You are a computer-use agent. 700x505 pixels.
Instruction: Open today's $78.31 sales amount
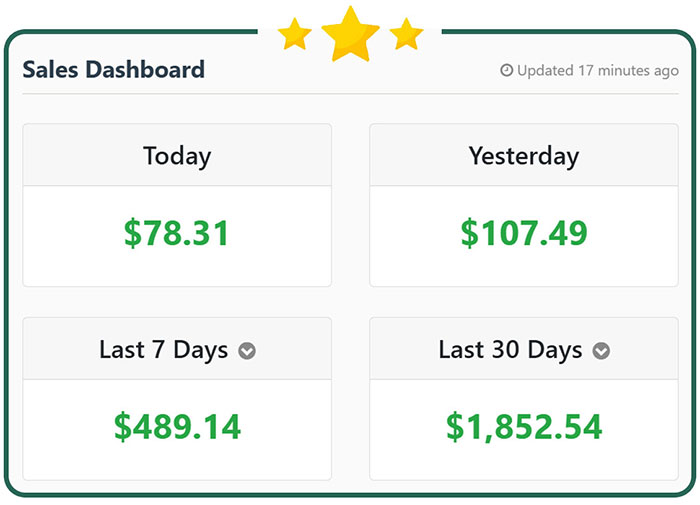(177, 233)
